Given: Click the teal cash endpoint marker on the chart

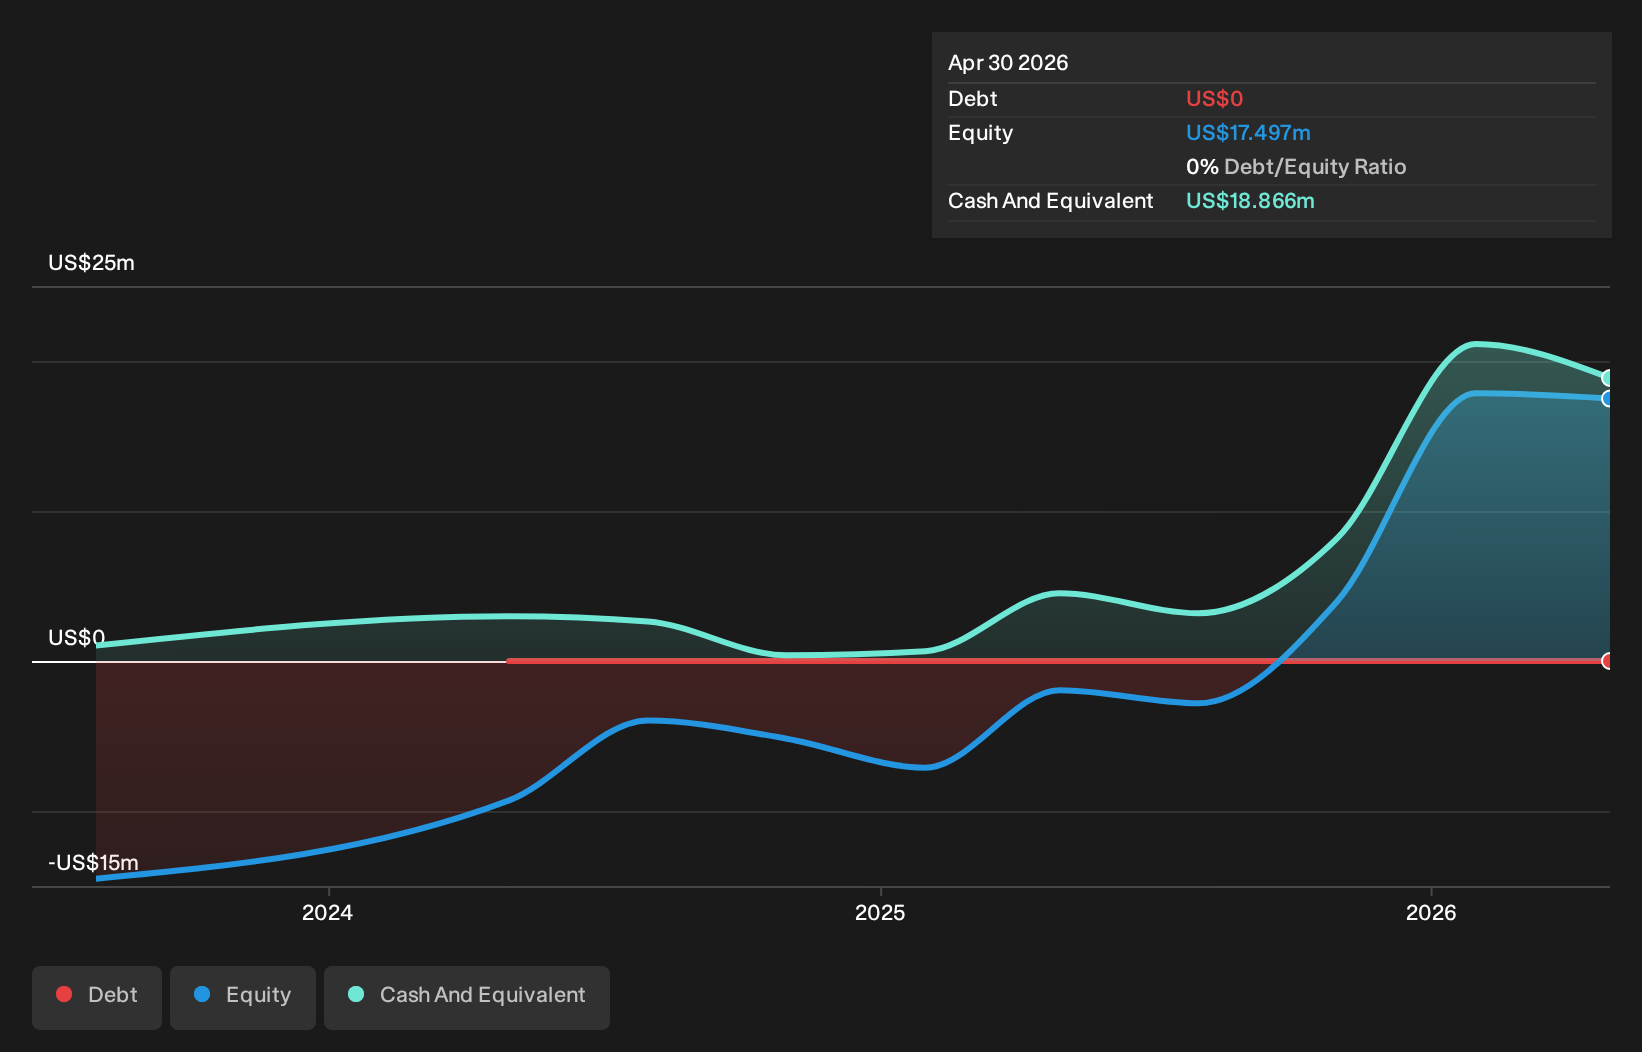Looking at the screenshot, I should [x=1608, y=378].
